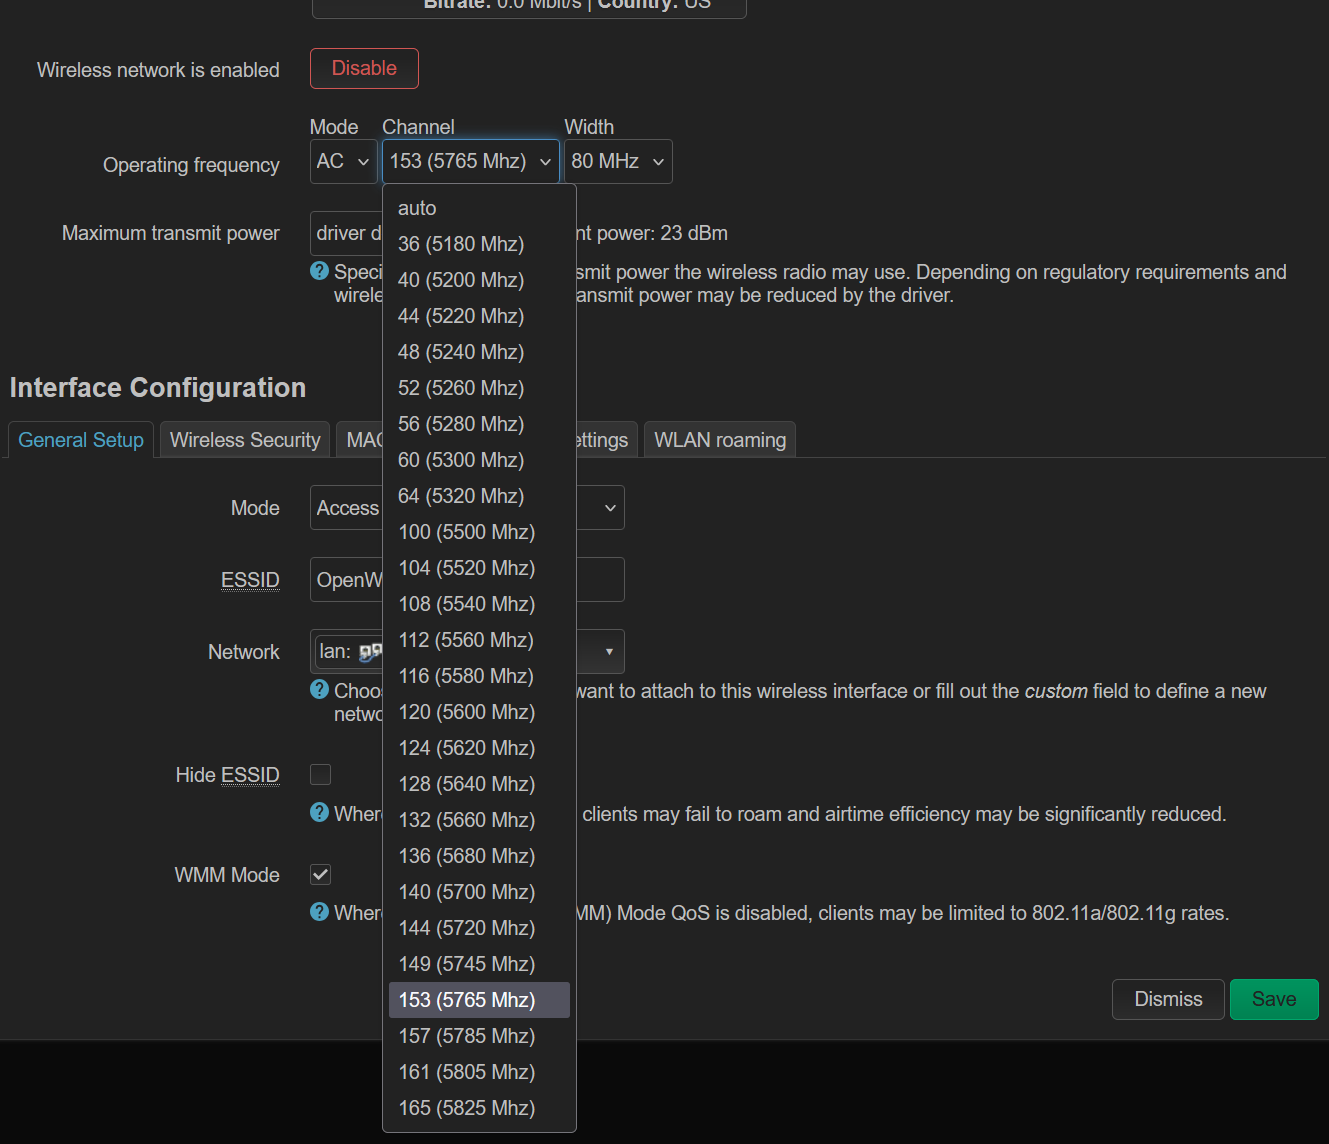This screenshot has height=1144, width=1329.
Task: Choose channel 52 (5260 Mhz)
Action: (x=479, y=388)
